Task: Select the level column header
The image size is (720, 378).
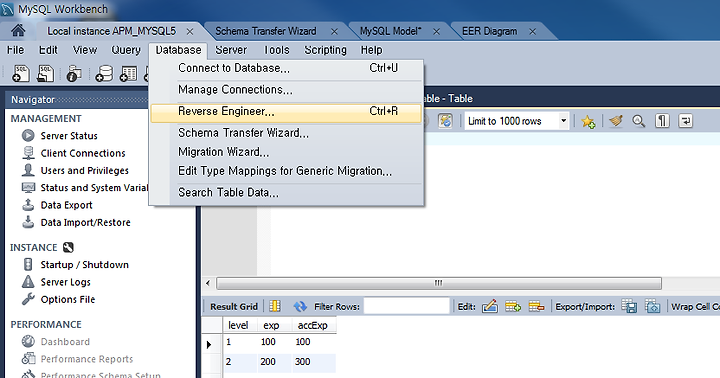Action: [238, 325]
